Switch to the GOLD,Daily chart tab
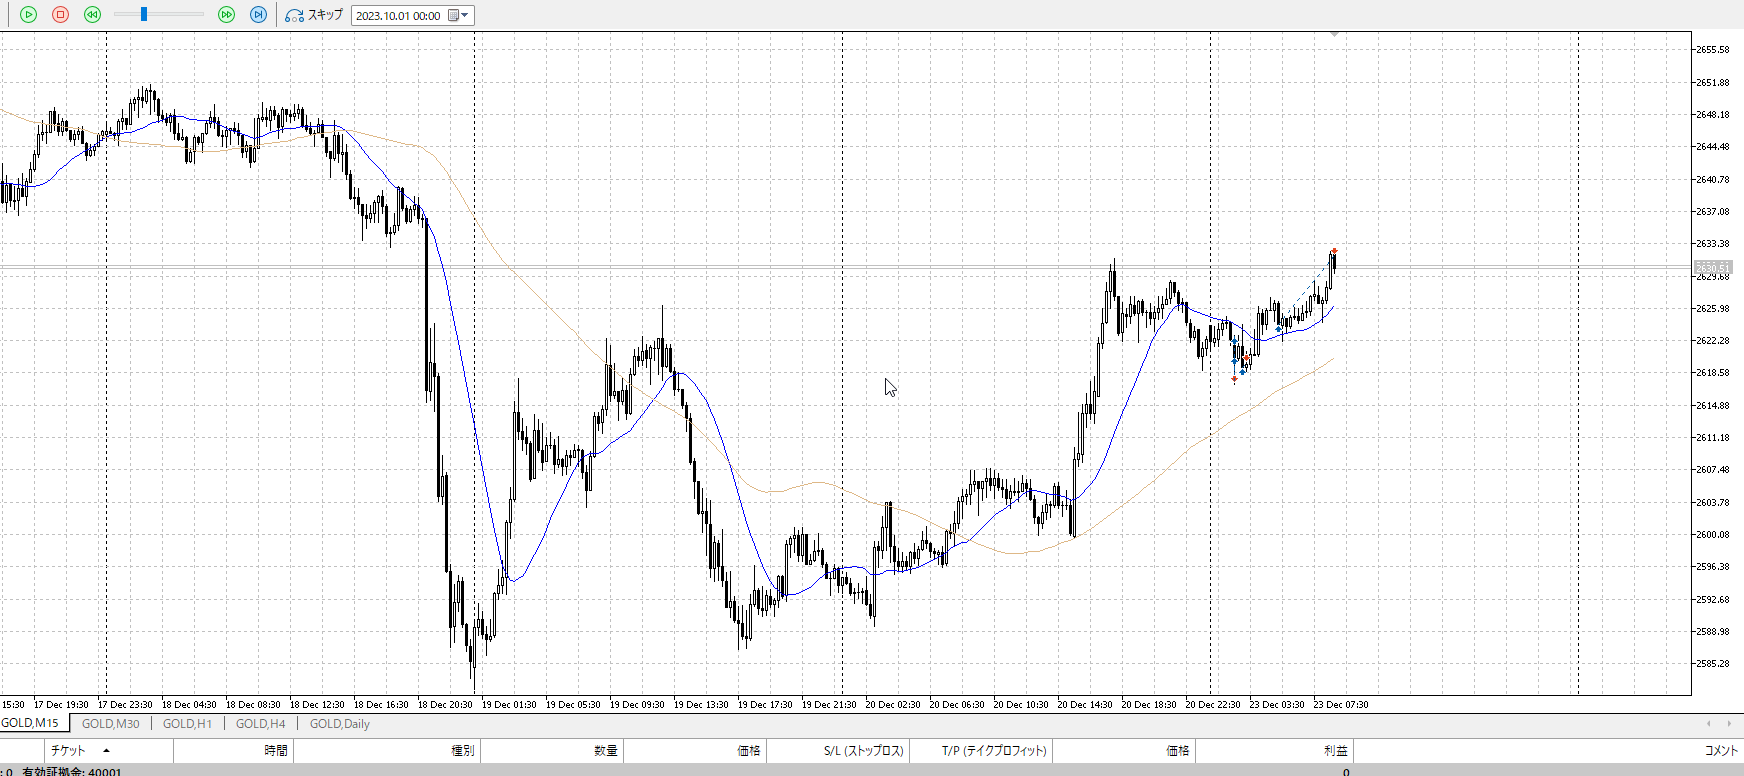Image resolution: width=1744 pixels, height=776 pixels. point(339,724)
